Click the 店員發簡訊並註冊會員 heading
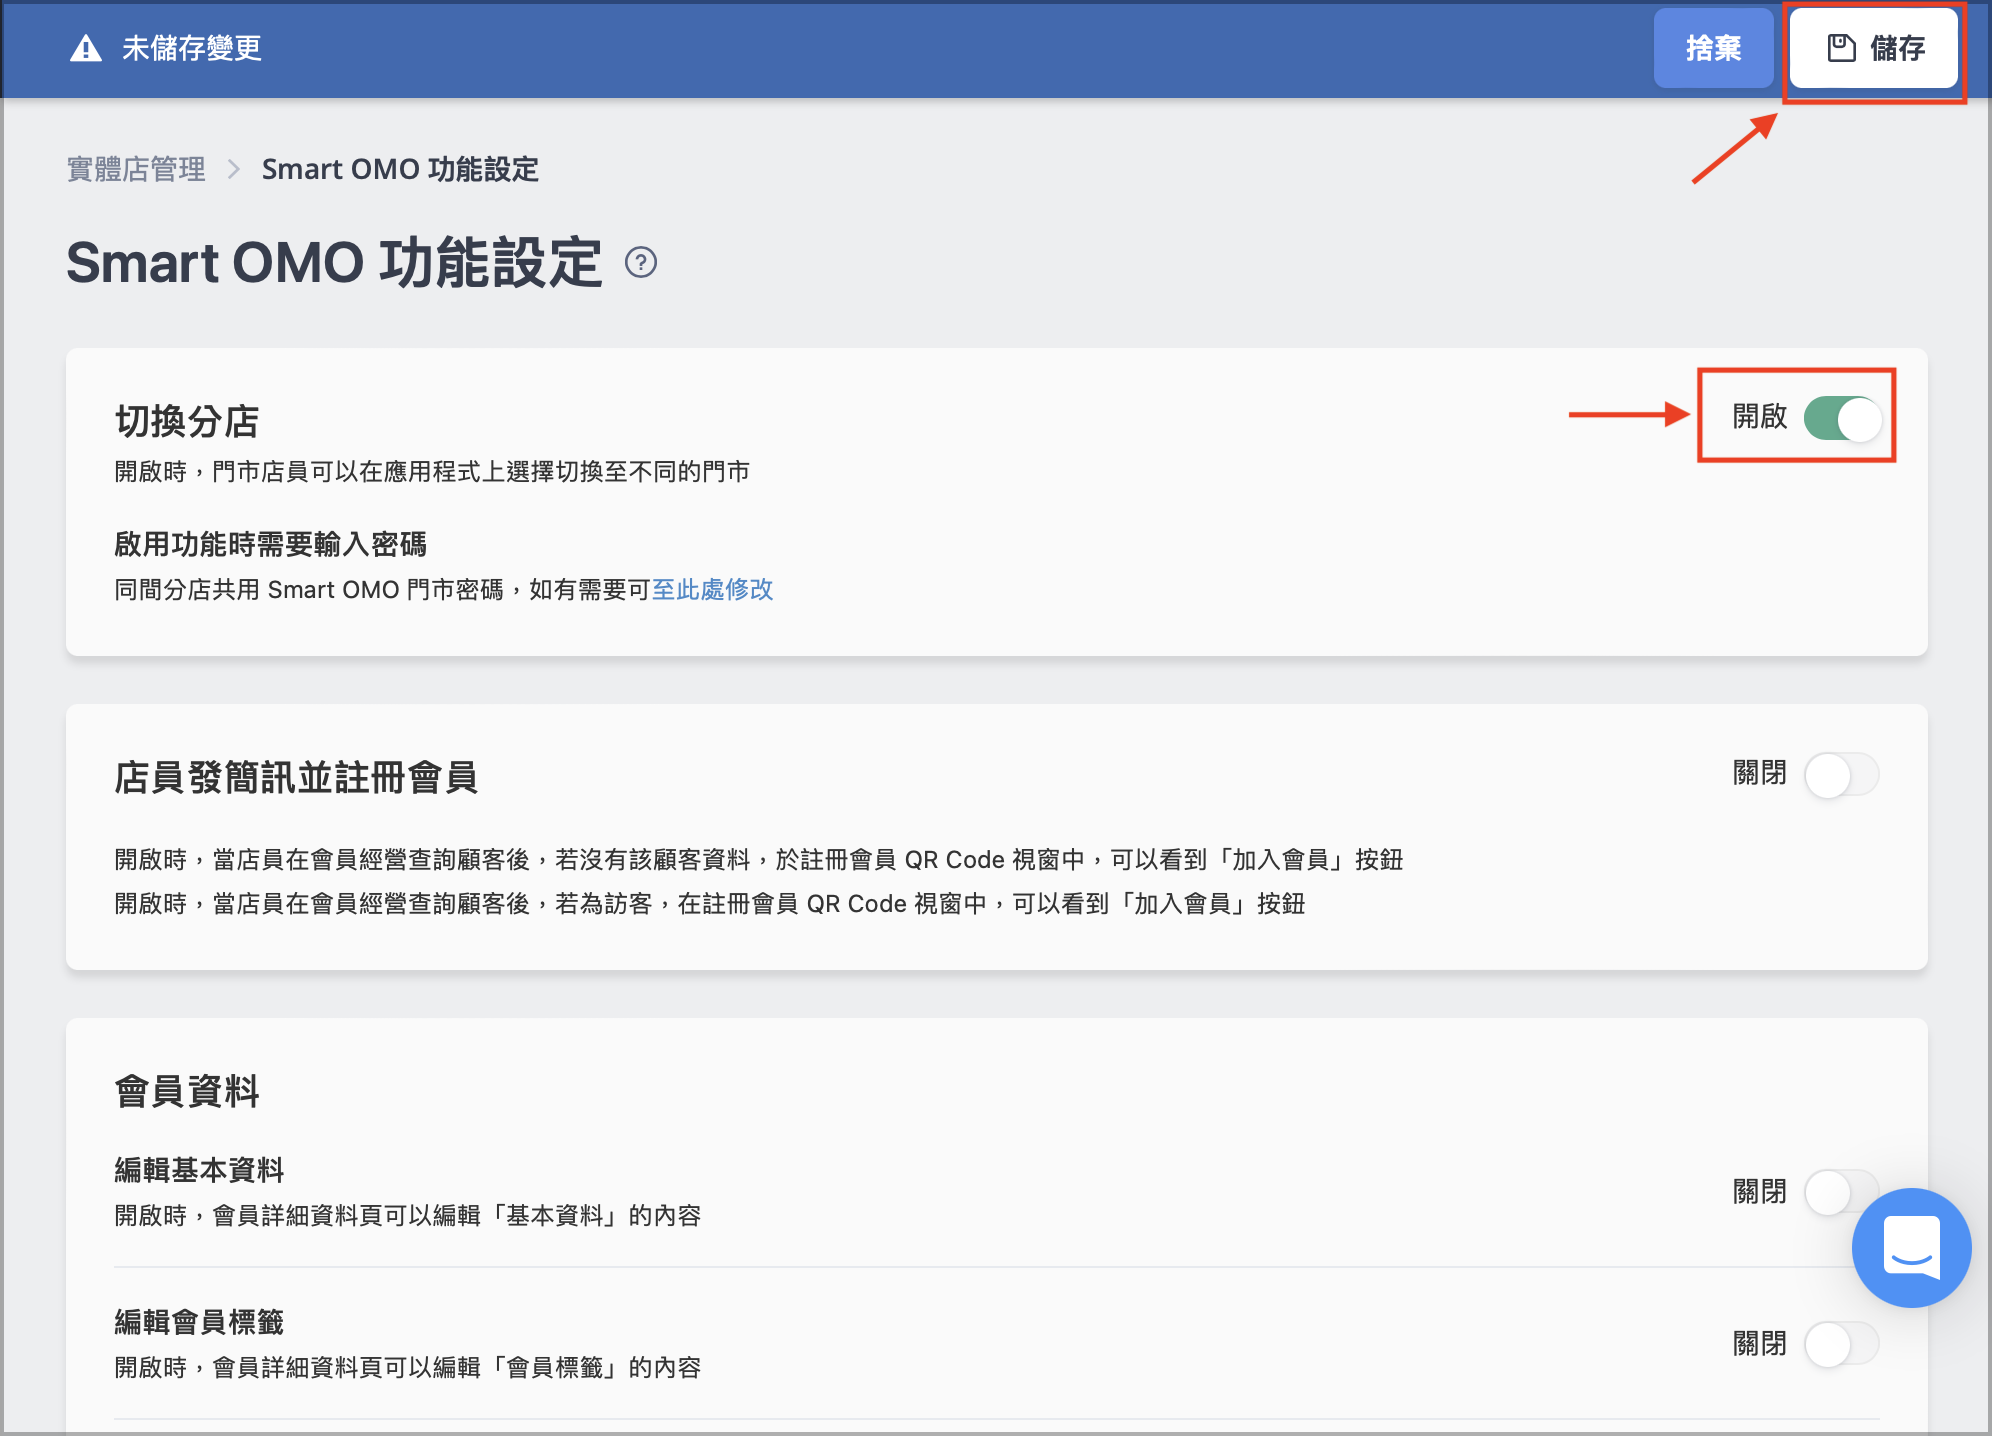Screen dimensions: 1992x1436 pyautogui.click(x=296, y=777)
